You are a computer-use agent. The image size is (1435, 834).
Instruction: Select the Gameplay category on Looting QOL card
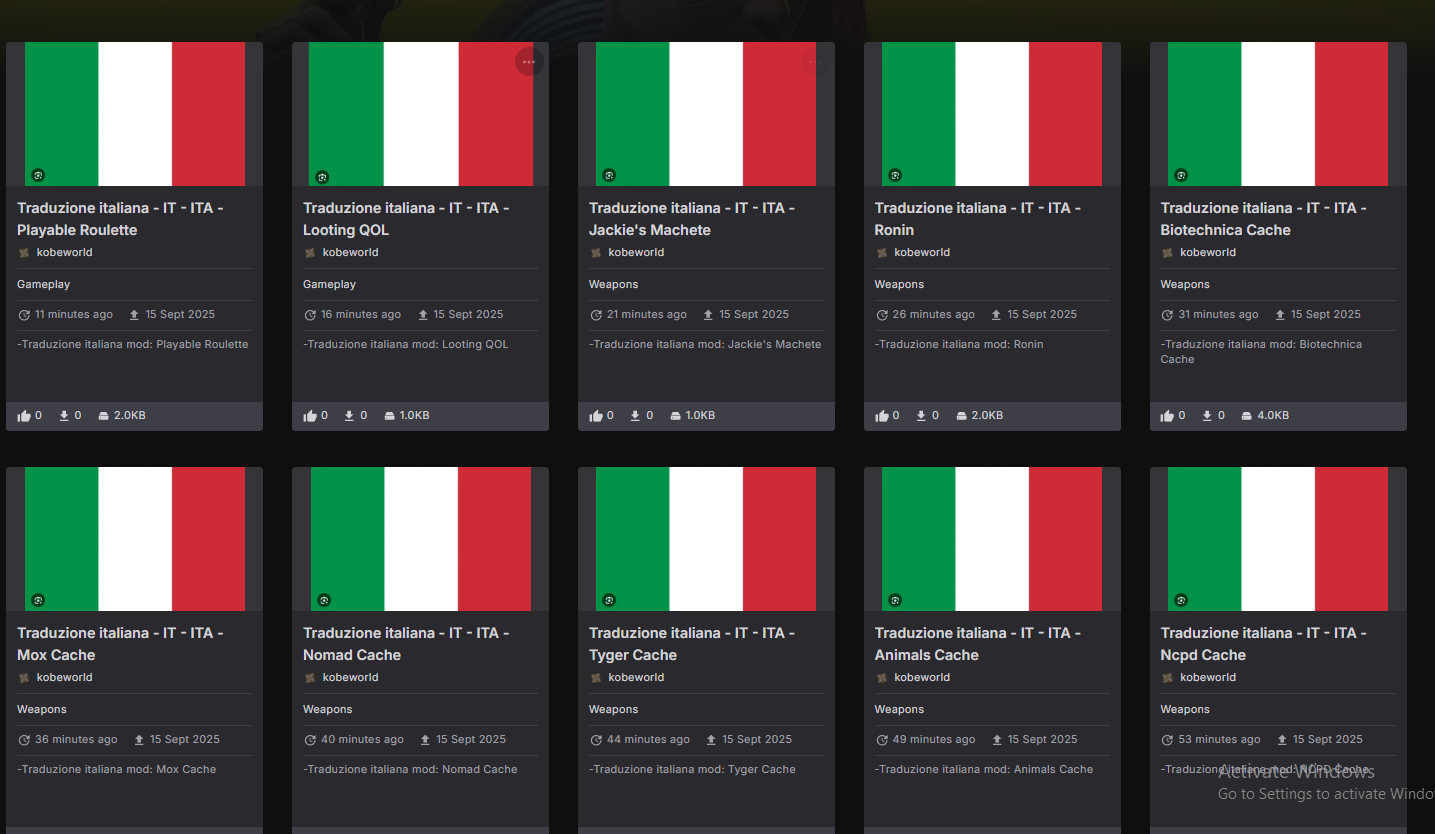(x=329, y=285)
